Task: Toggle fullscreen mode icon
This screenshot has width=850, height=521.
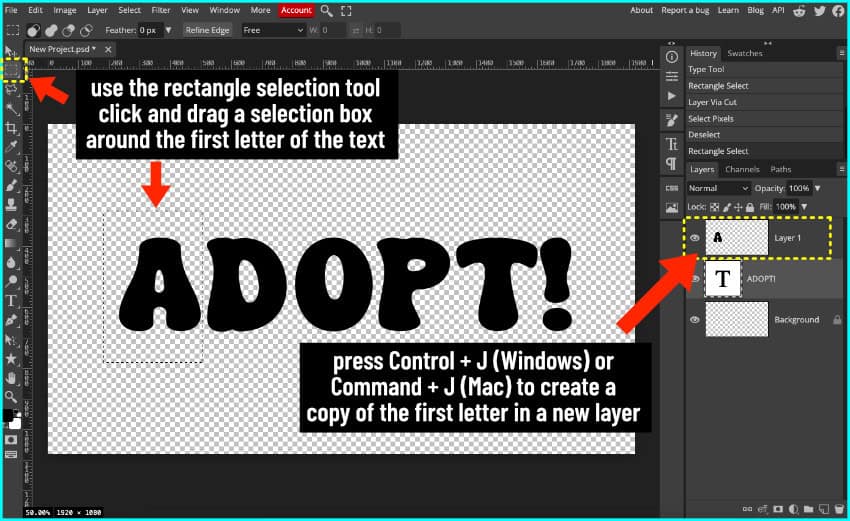Action: (346, 10)
